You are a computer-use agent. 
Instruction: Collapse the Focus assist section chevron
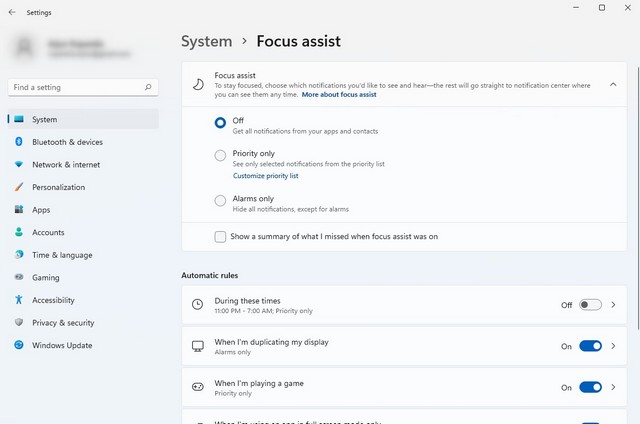coord(613,85)
